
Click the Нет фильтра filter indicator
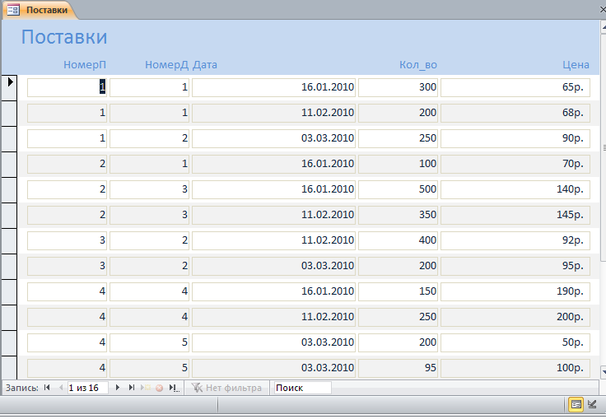coord(227,388)
